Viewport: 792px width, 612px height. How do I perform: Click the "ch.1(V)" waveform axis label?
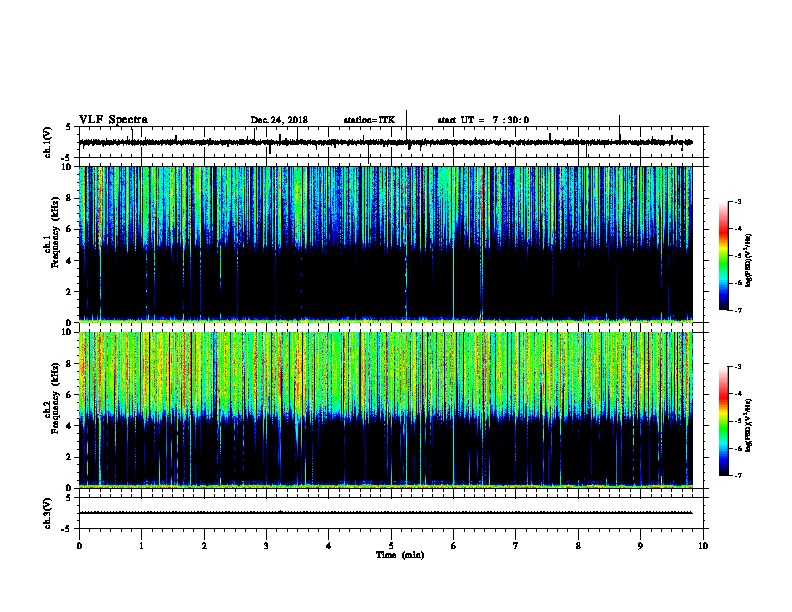click(x=48, y=142)
